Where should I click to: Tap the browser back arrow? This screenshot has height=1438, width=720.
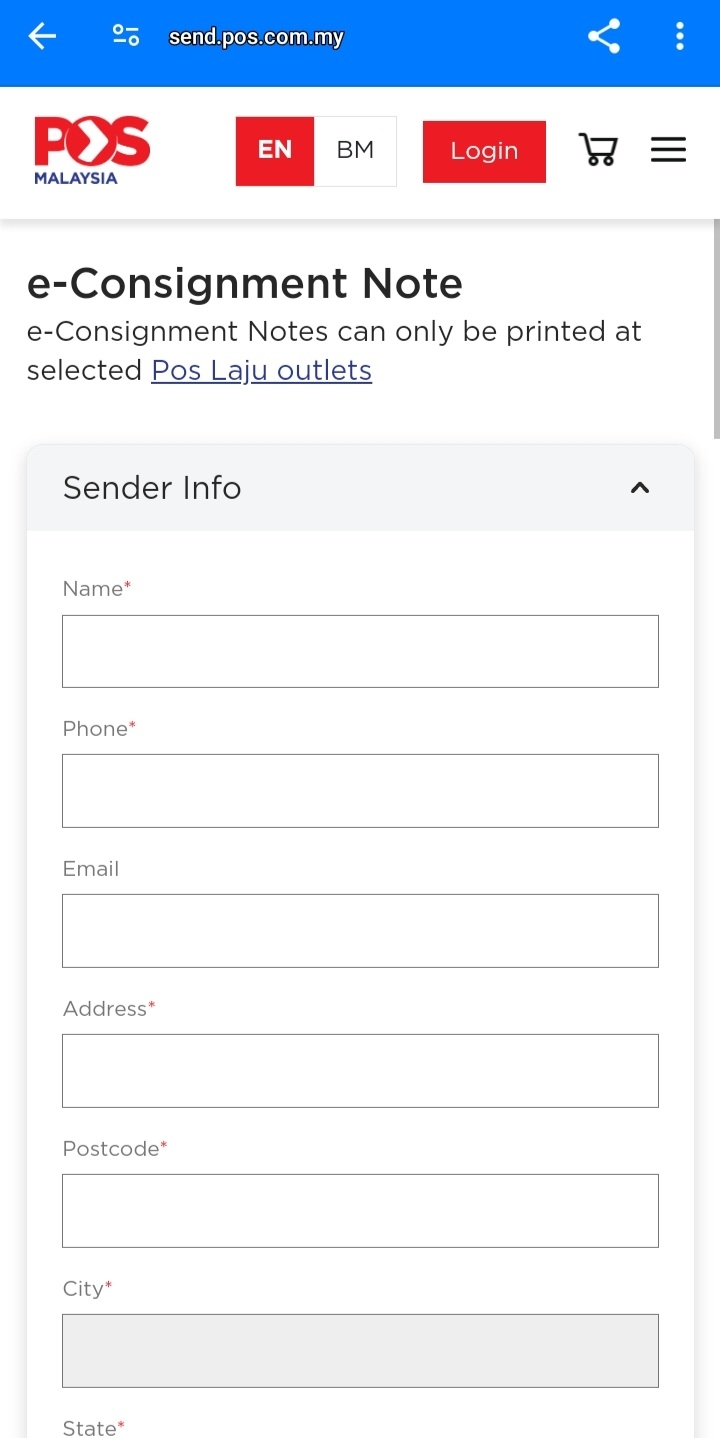pos(42,37)
